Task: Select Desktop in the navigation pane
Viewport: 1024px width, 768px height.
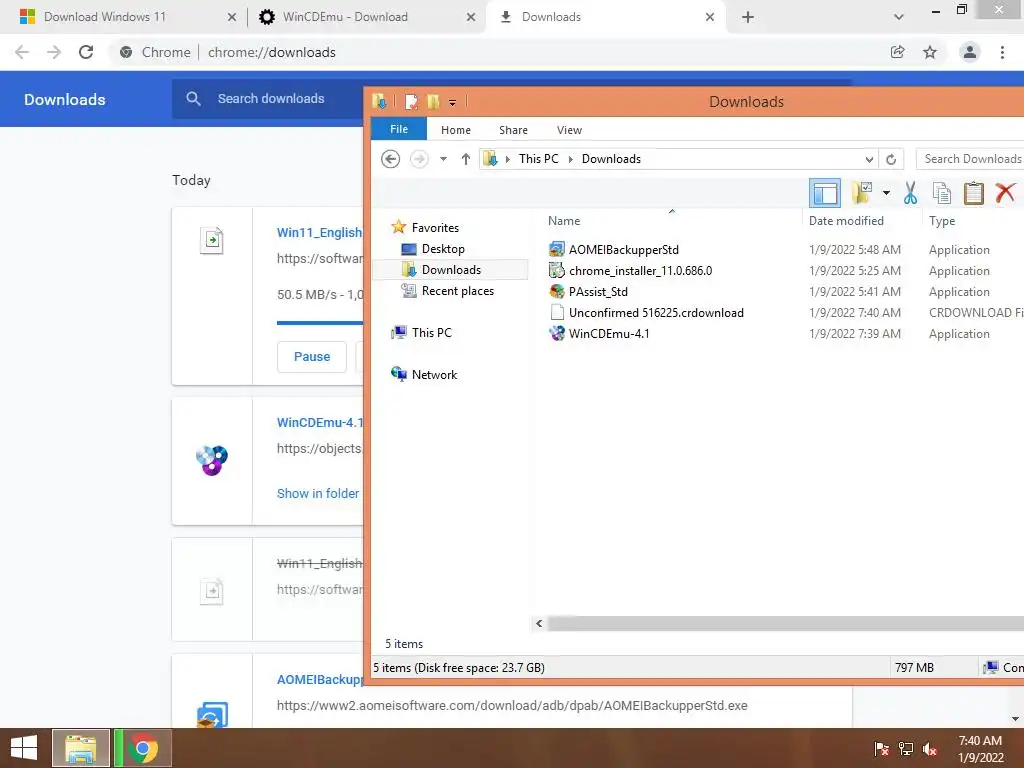Action: point(443,249)
